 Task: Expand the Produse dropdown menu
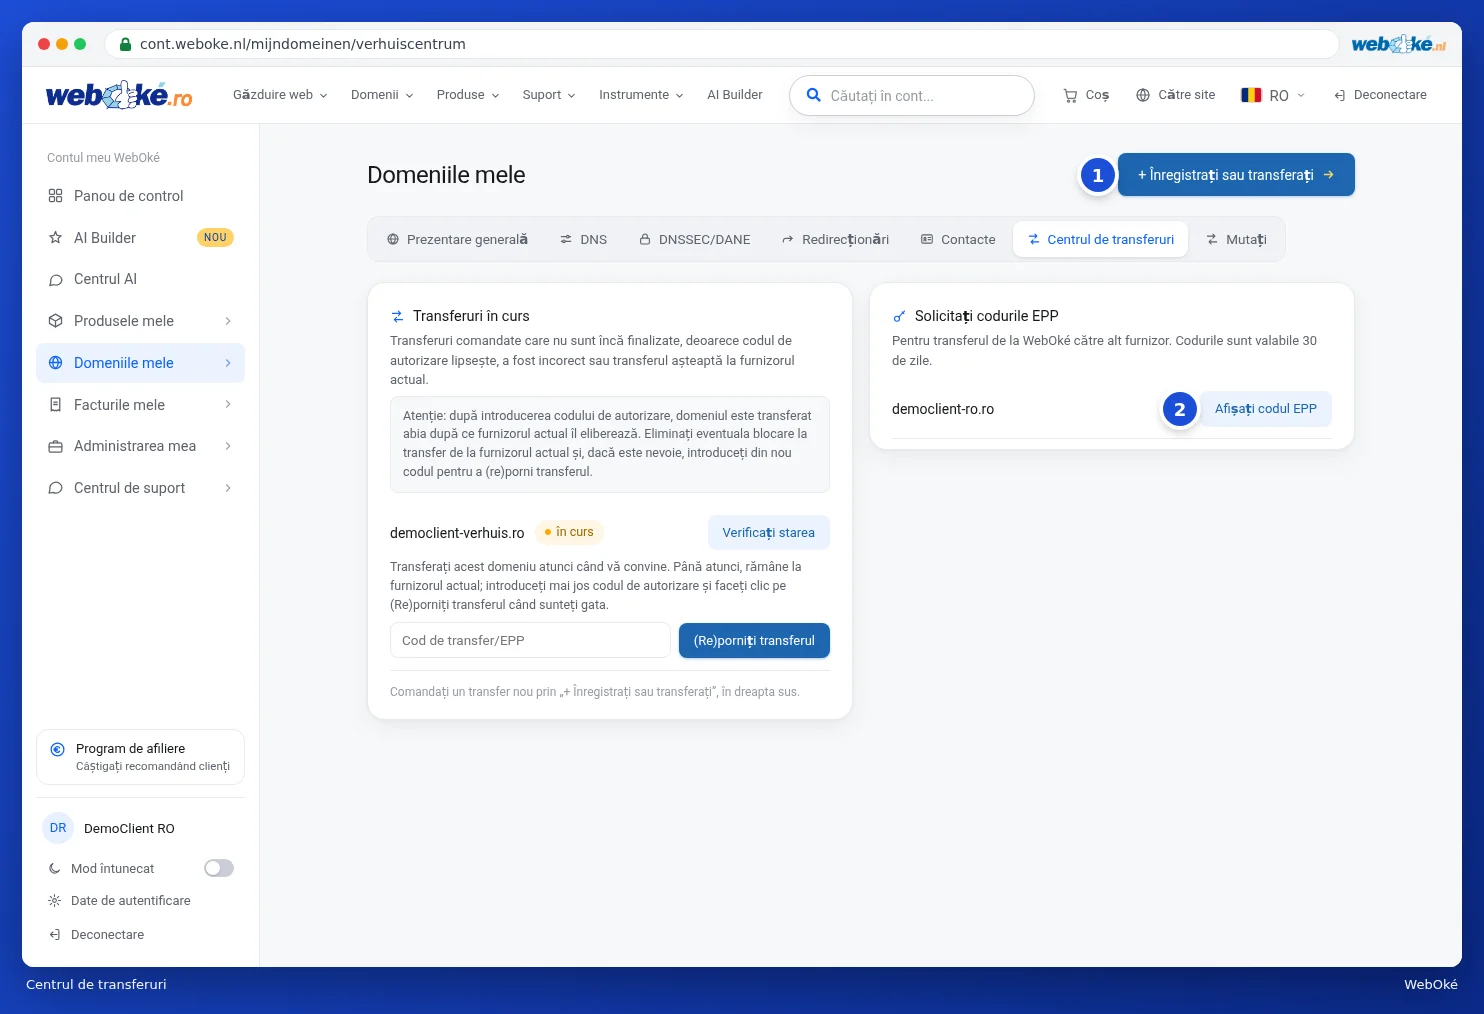468,95
